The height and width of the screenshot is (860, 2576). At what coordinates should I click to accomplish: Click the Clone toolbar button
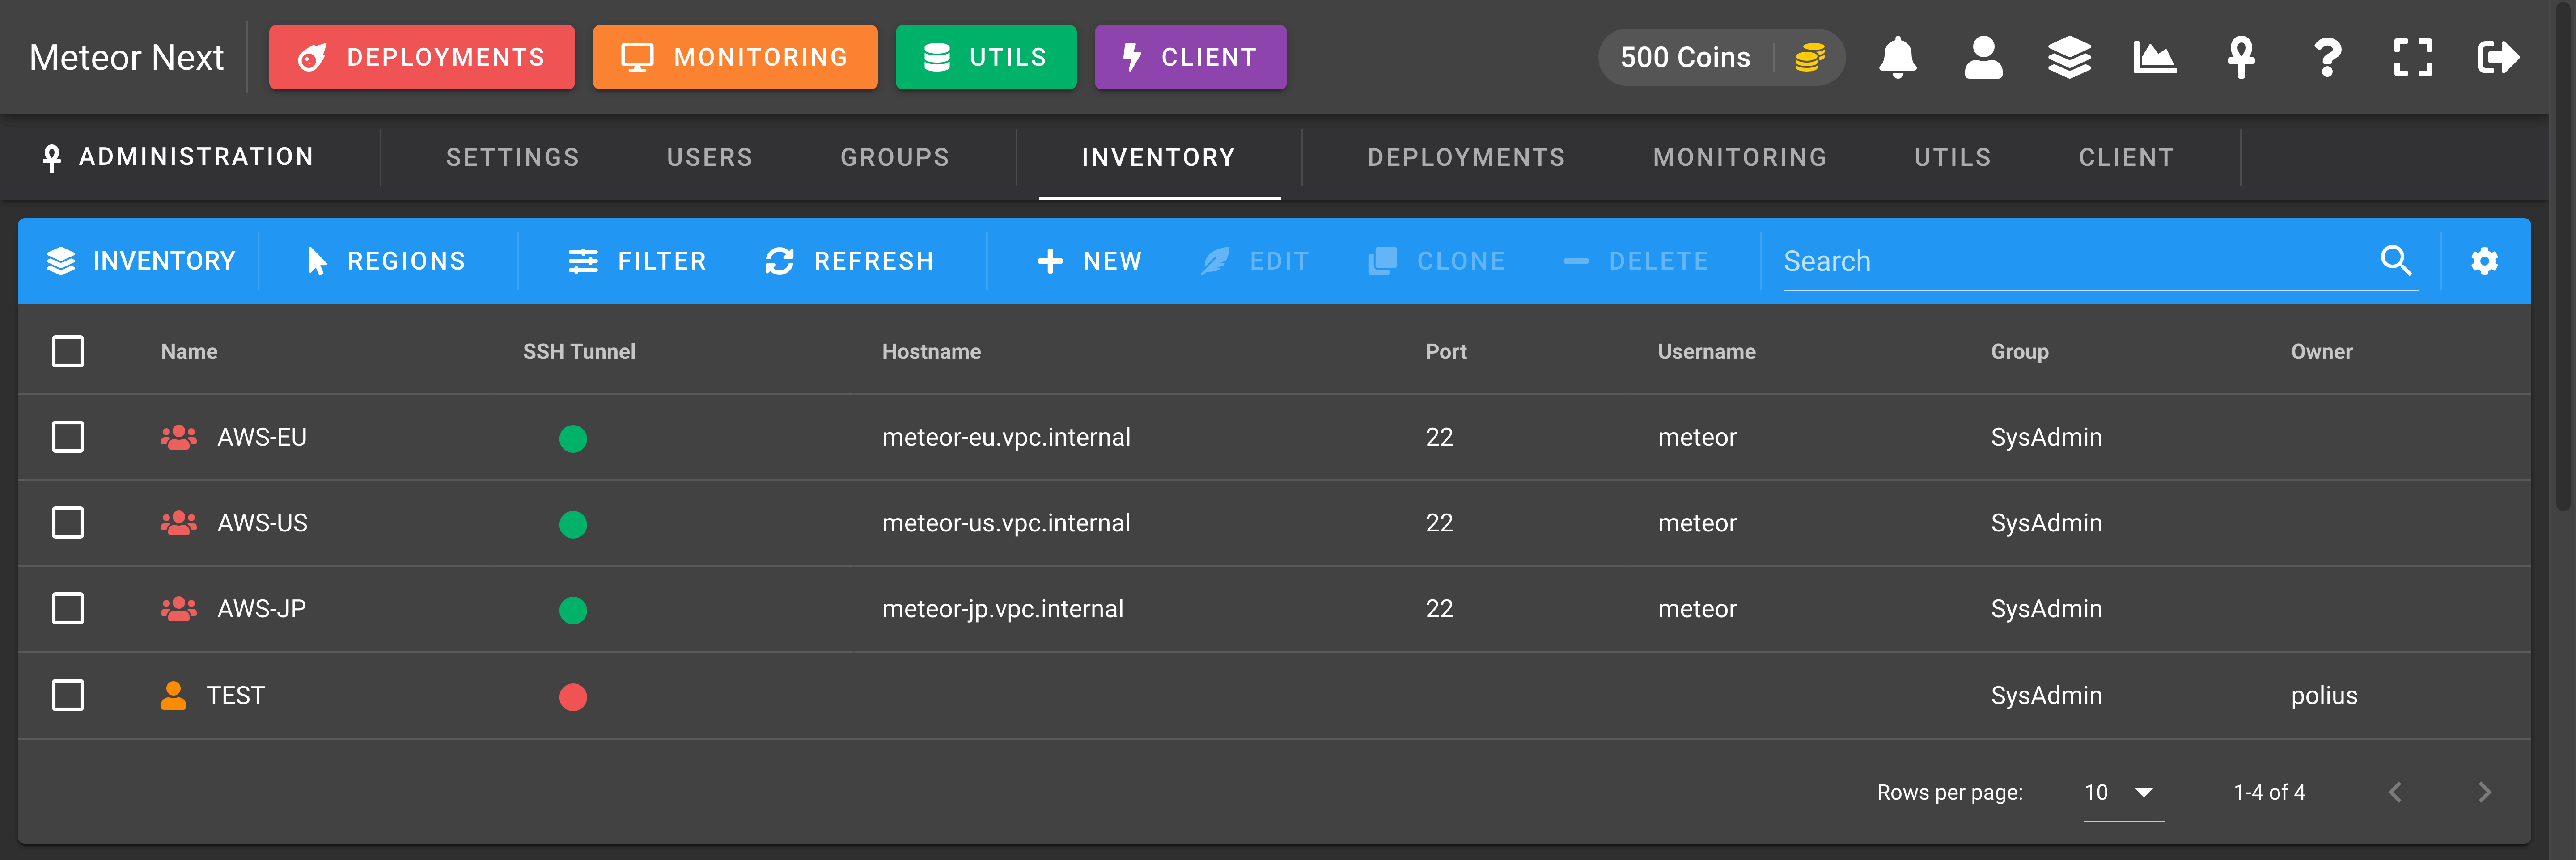point(1437,261)
